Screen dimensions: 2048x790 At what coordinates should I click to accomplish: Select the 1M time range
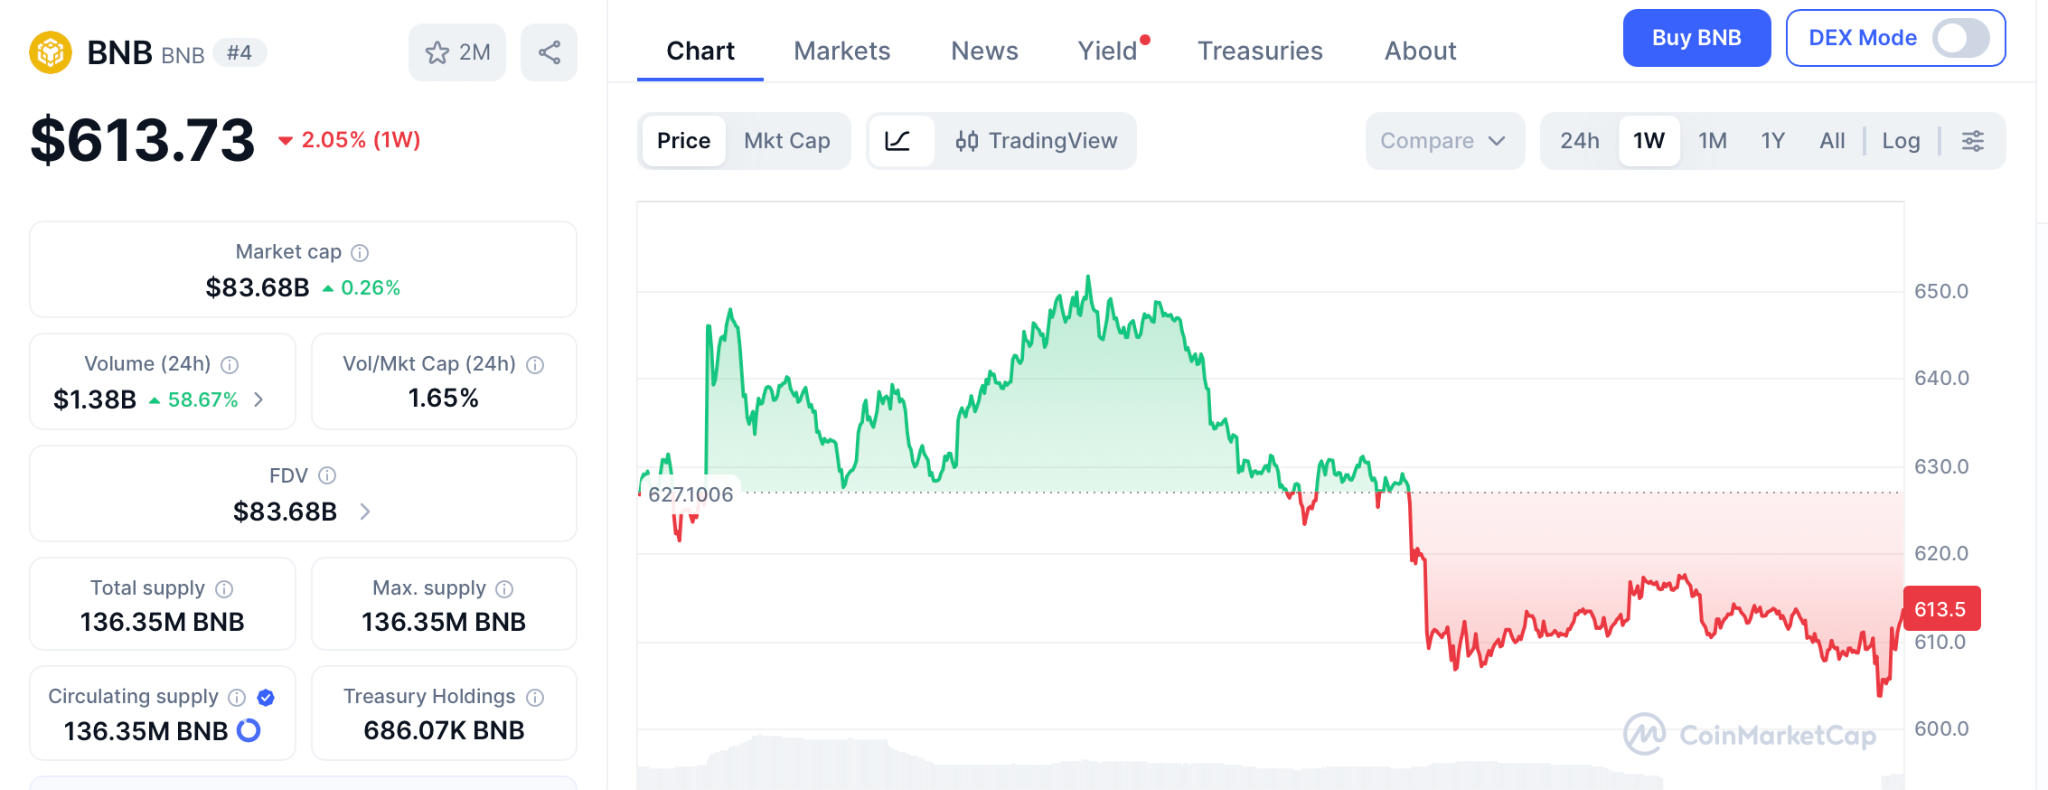click(x=1712, y=141)
